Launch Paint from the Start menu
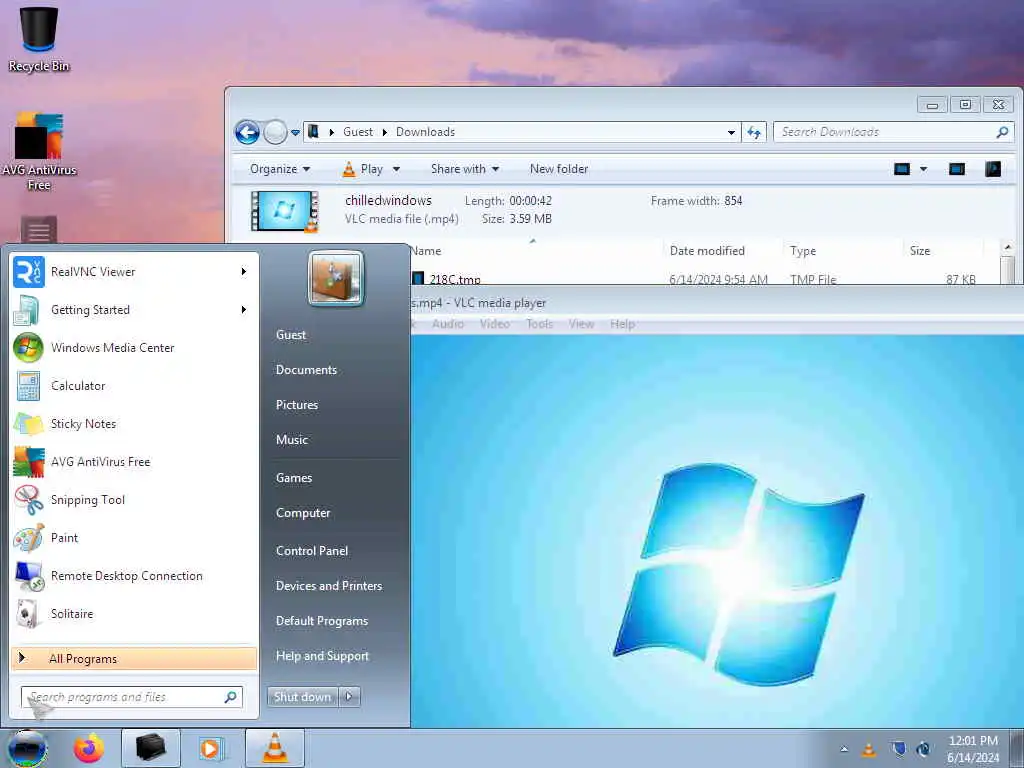The image size is (1024, 768). 134,537
